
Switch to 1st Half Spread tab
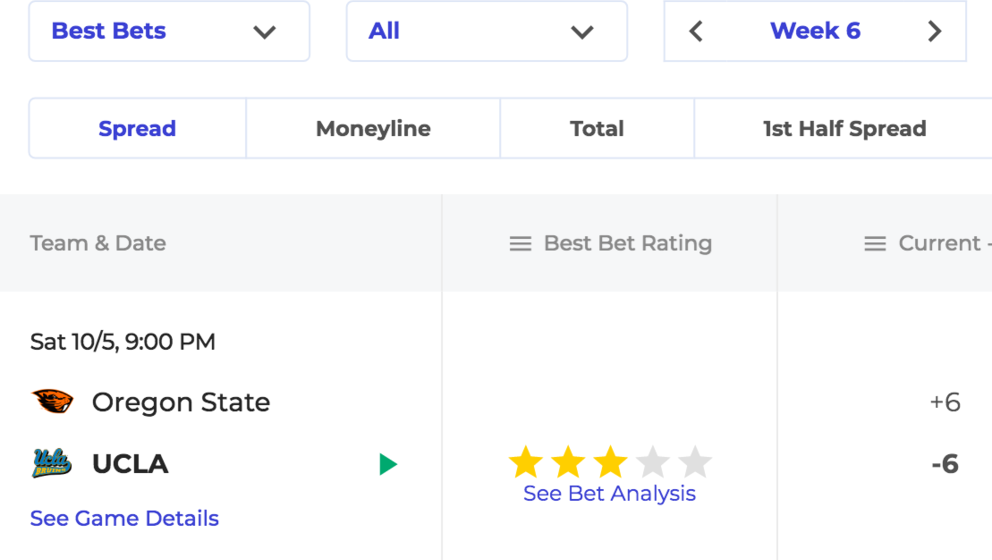pos(844,128)
